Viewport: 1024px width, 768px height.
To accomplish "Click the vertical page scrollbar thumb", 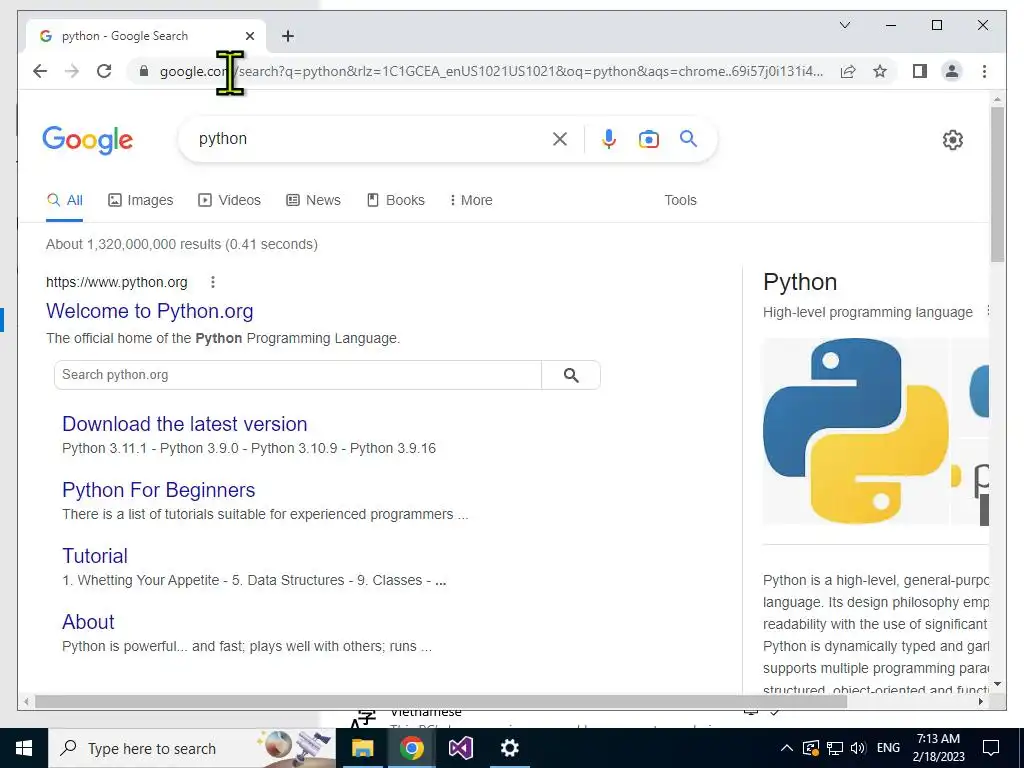I will [x=997, y=184].
